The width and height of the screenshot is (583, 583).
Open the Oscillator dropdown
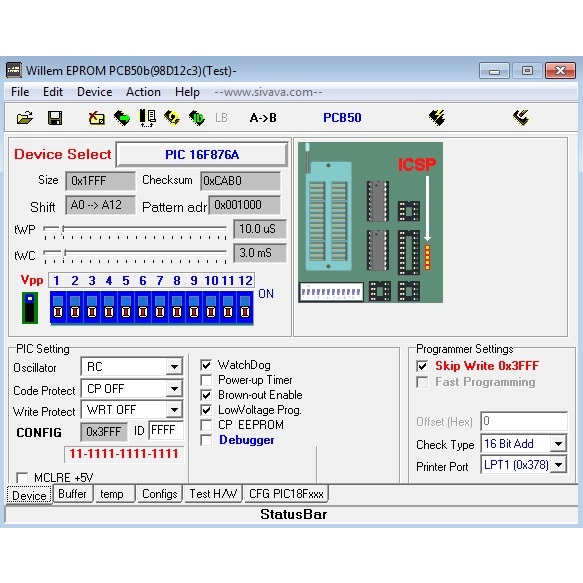pyautogui.click(x=174, y=367)
